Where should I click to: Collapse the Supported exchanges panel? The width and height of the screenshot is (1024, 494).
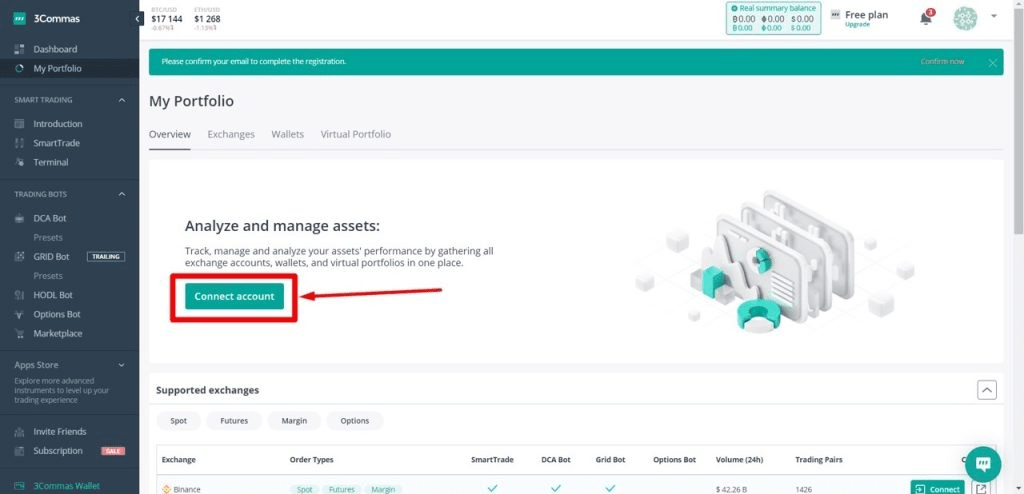point(987,390)
